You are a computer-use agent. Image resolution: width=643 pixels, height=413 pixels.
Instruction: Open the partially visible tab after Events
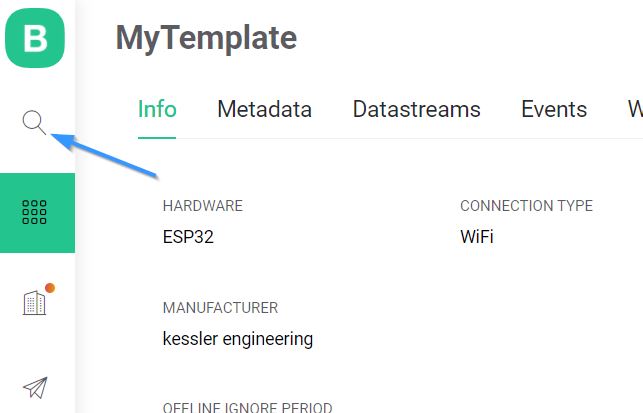[x=635, y=109]
